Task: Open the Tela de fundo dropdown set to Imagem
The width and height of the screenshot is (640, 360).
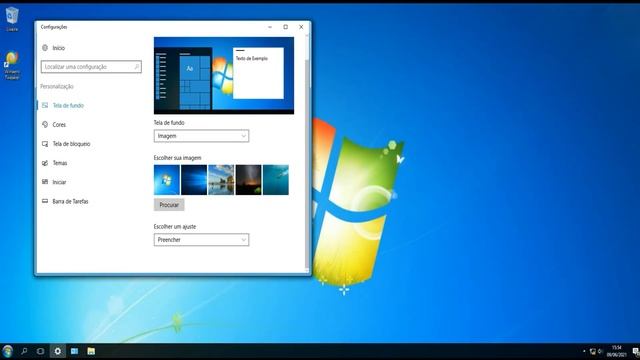Action: point(201,136)
